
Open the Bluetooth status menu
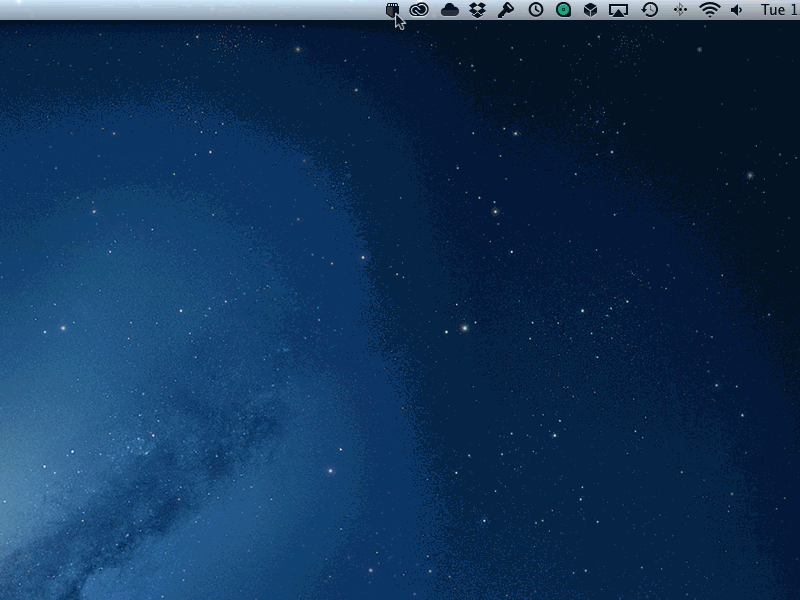(x=680, y=10)
